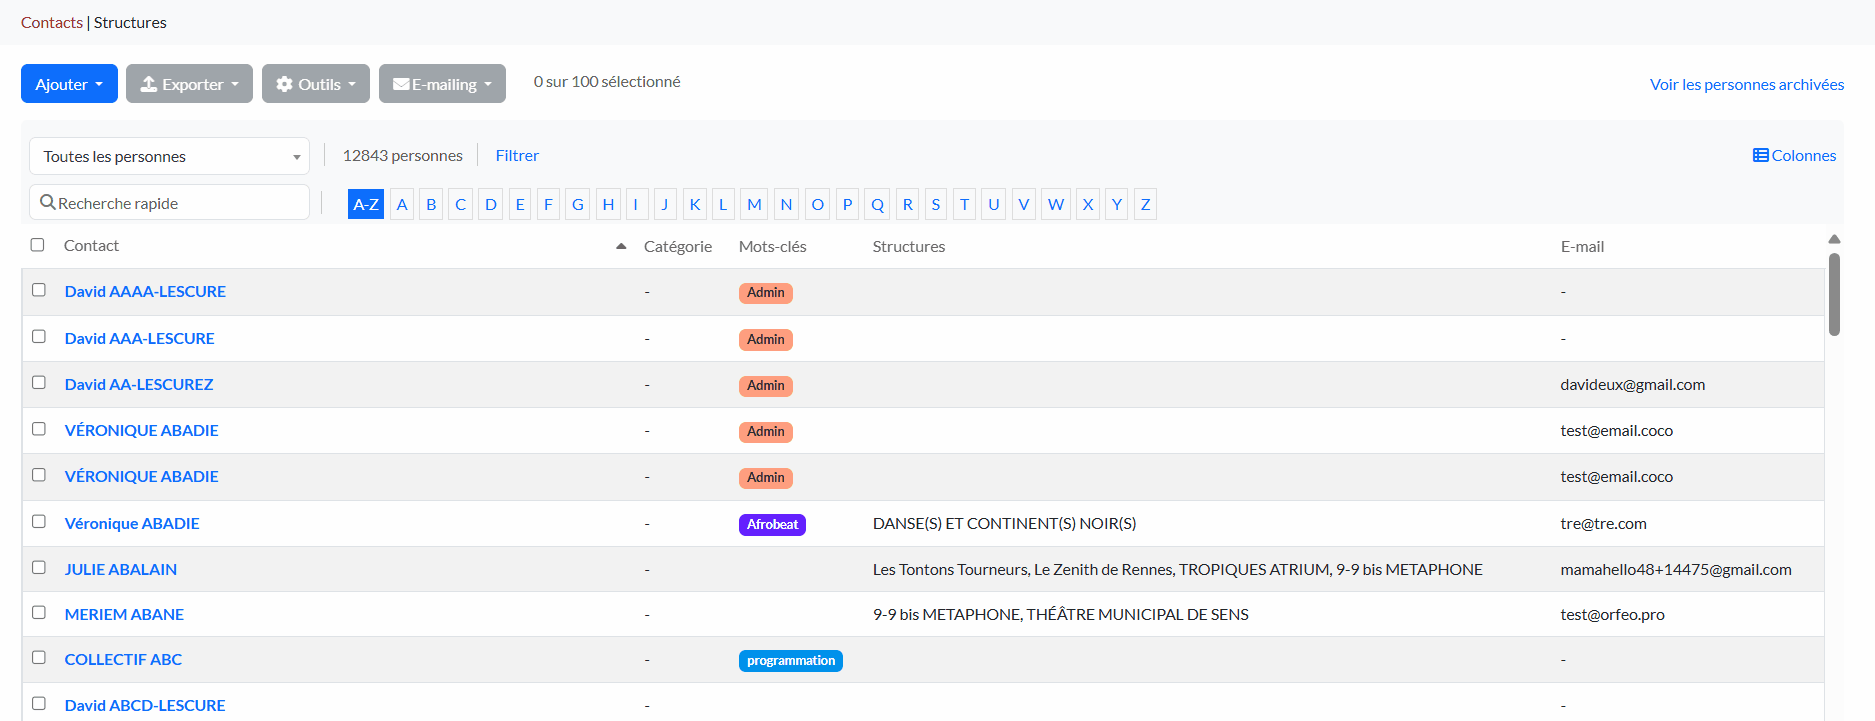This screenshot has width=1875, height=721.
Task: Open the Filtrer link
Action: (517, 156)
